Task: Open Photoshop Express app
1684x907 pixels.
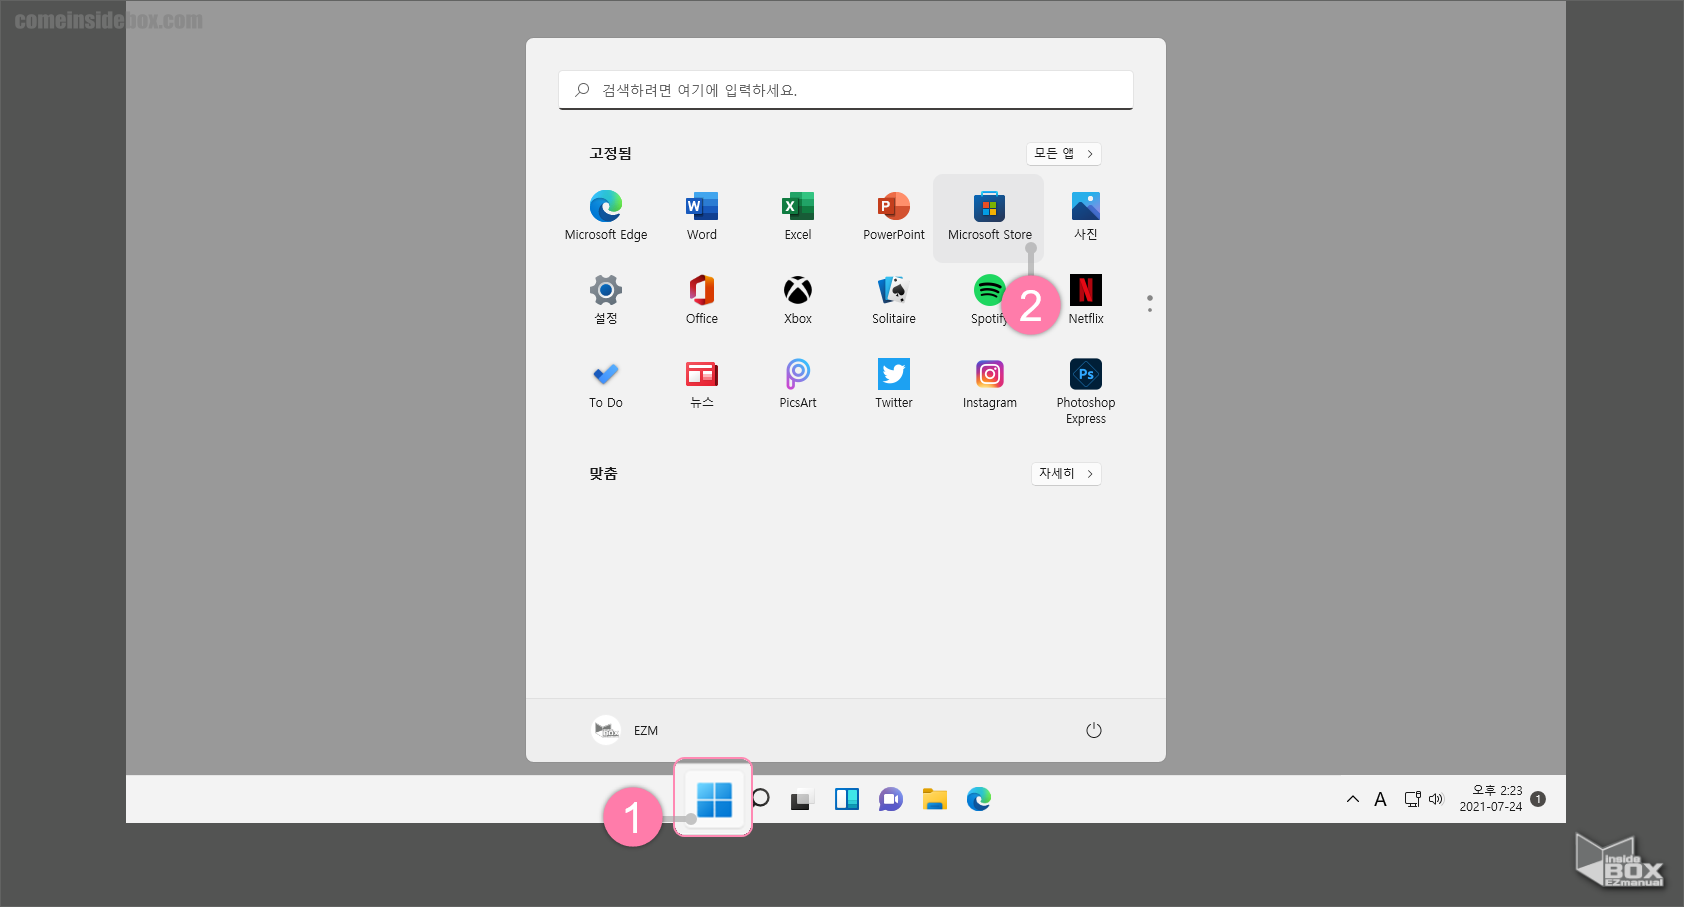Action: 1086,391
